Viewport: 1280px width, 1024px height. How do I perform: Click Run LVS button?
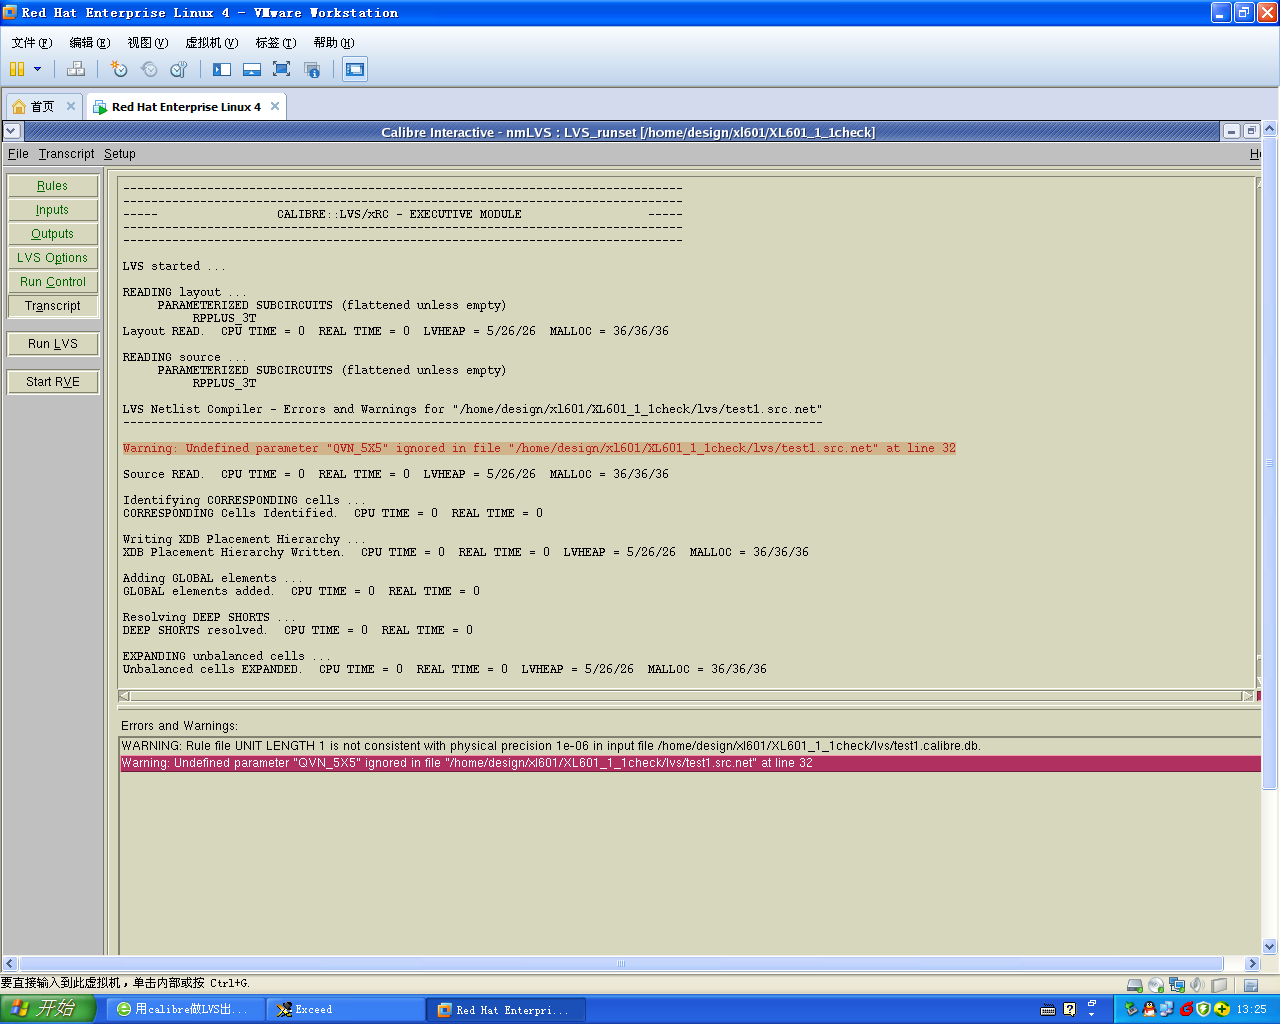coord(53,344)
